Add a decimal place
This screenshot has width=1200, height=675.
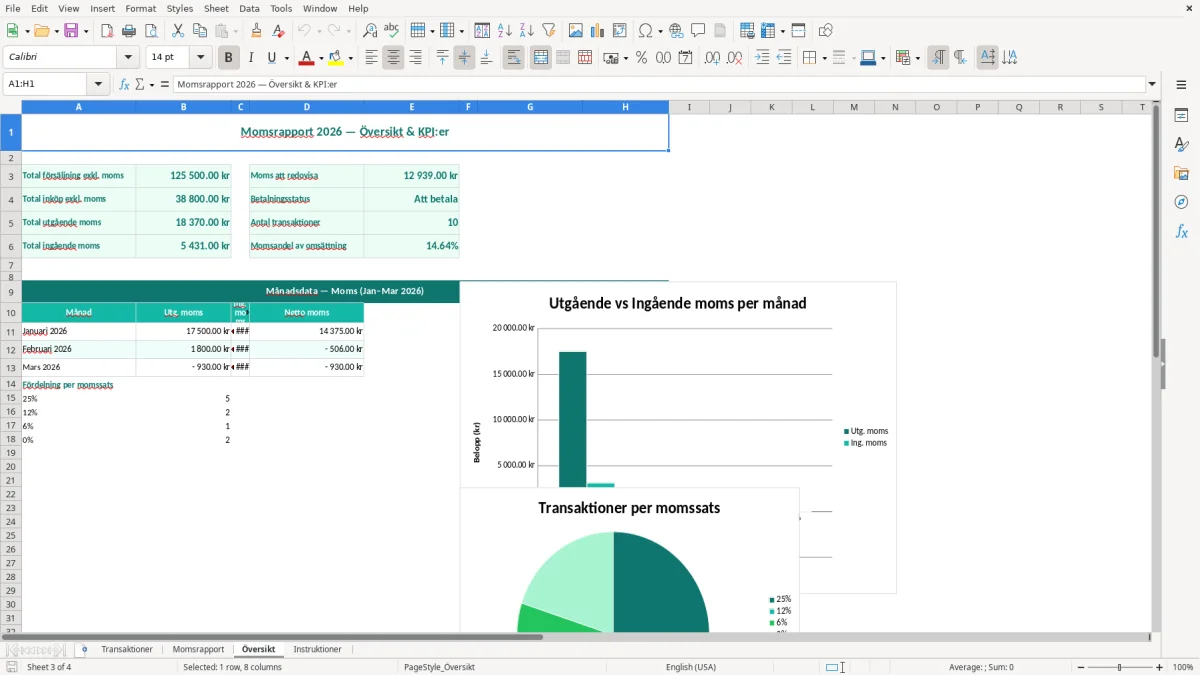[x=712, y=58]
